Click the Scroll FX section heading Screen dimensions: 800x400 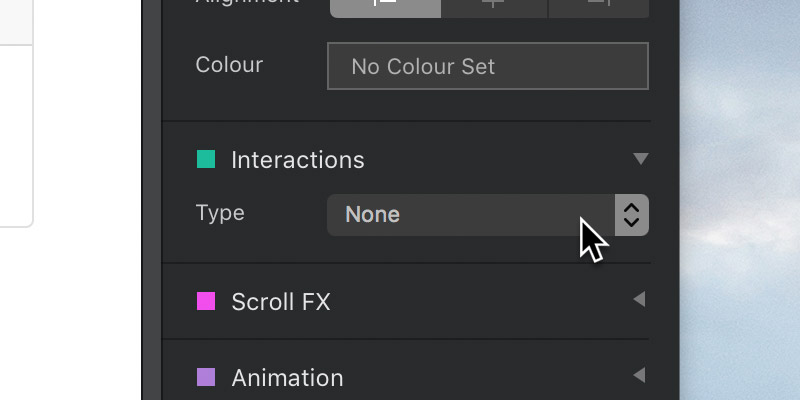(281, 302)
